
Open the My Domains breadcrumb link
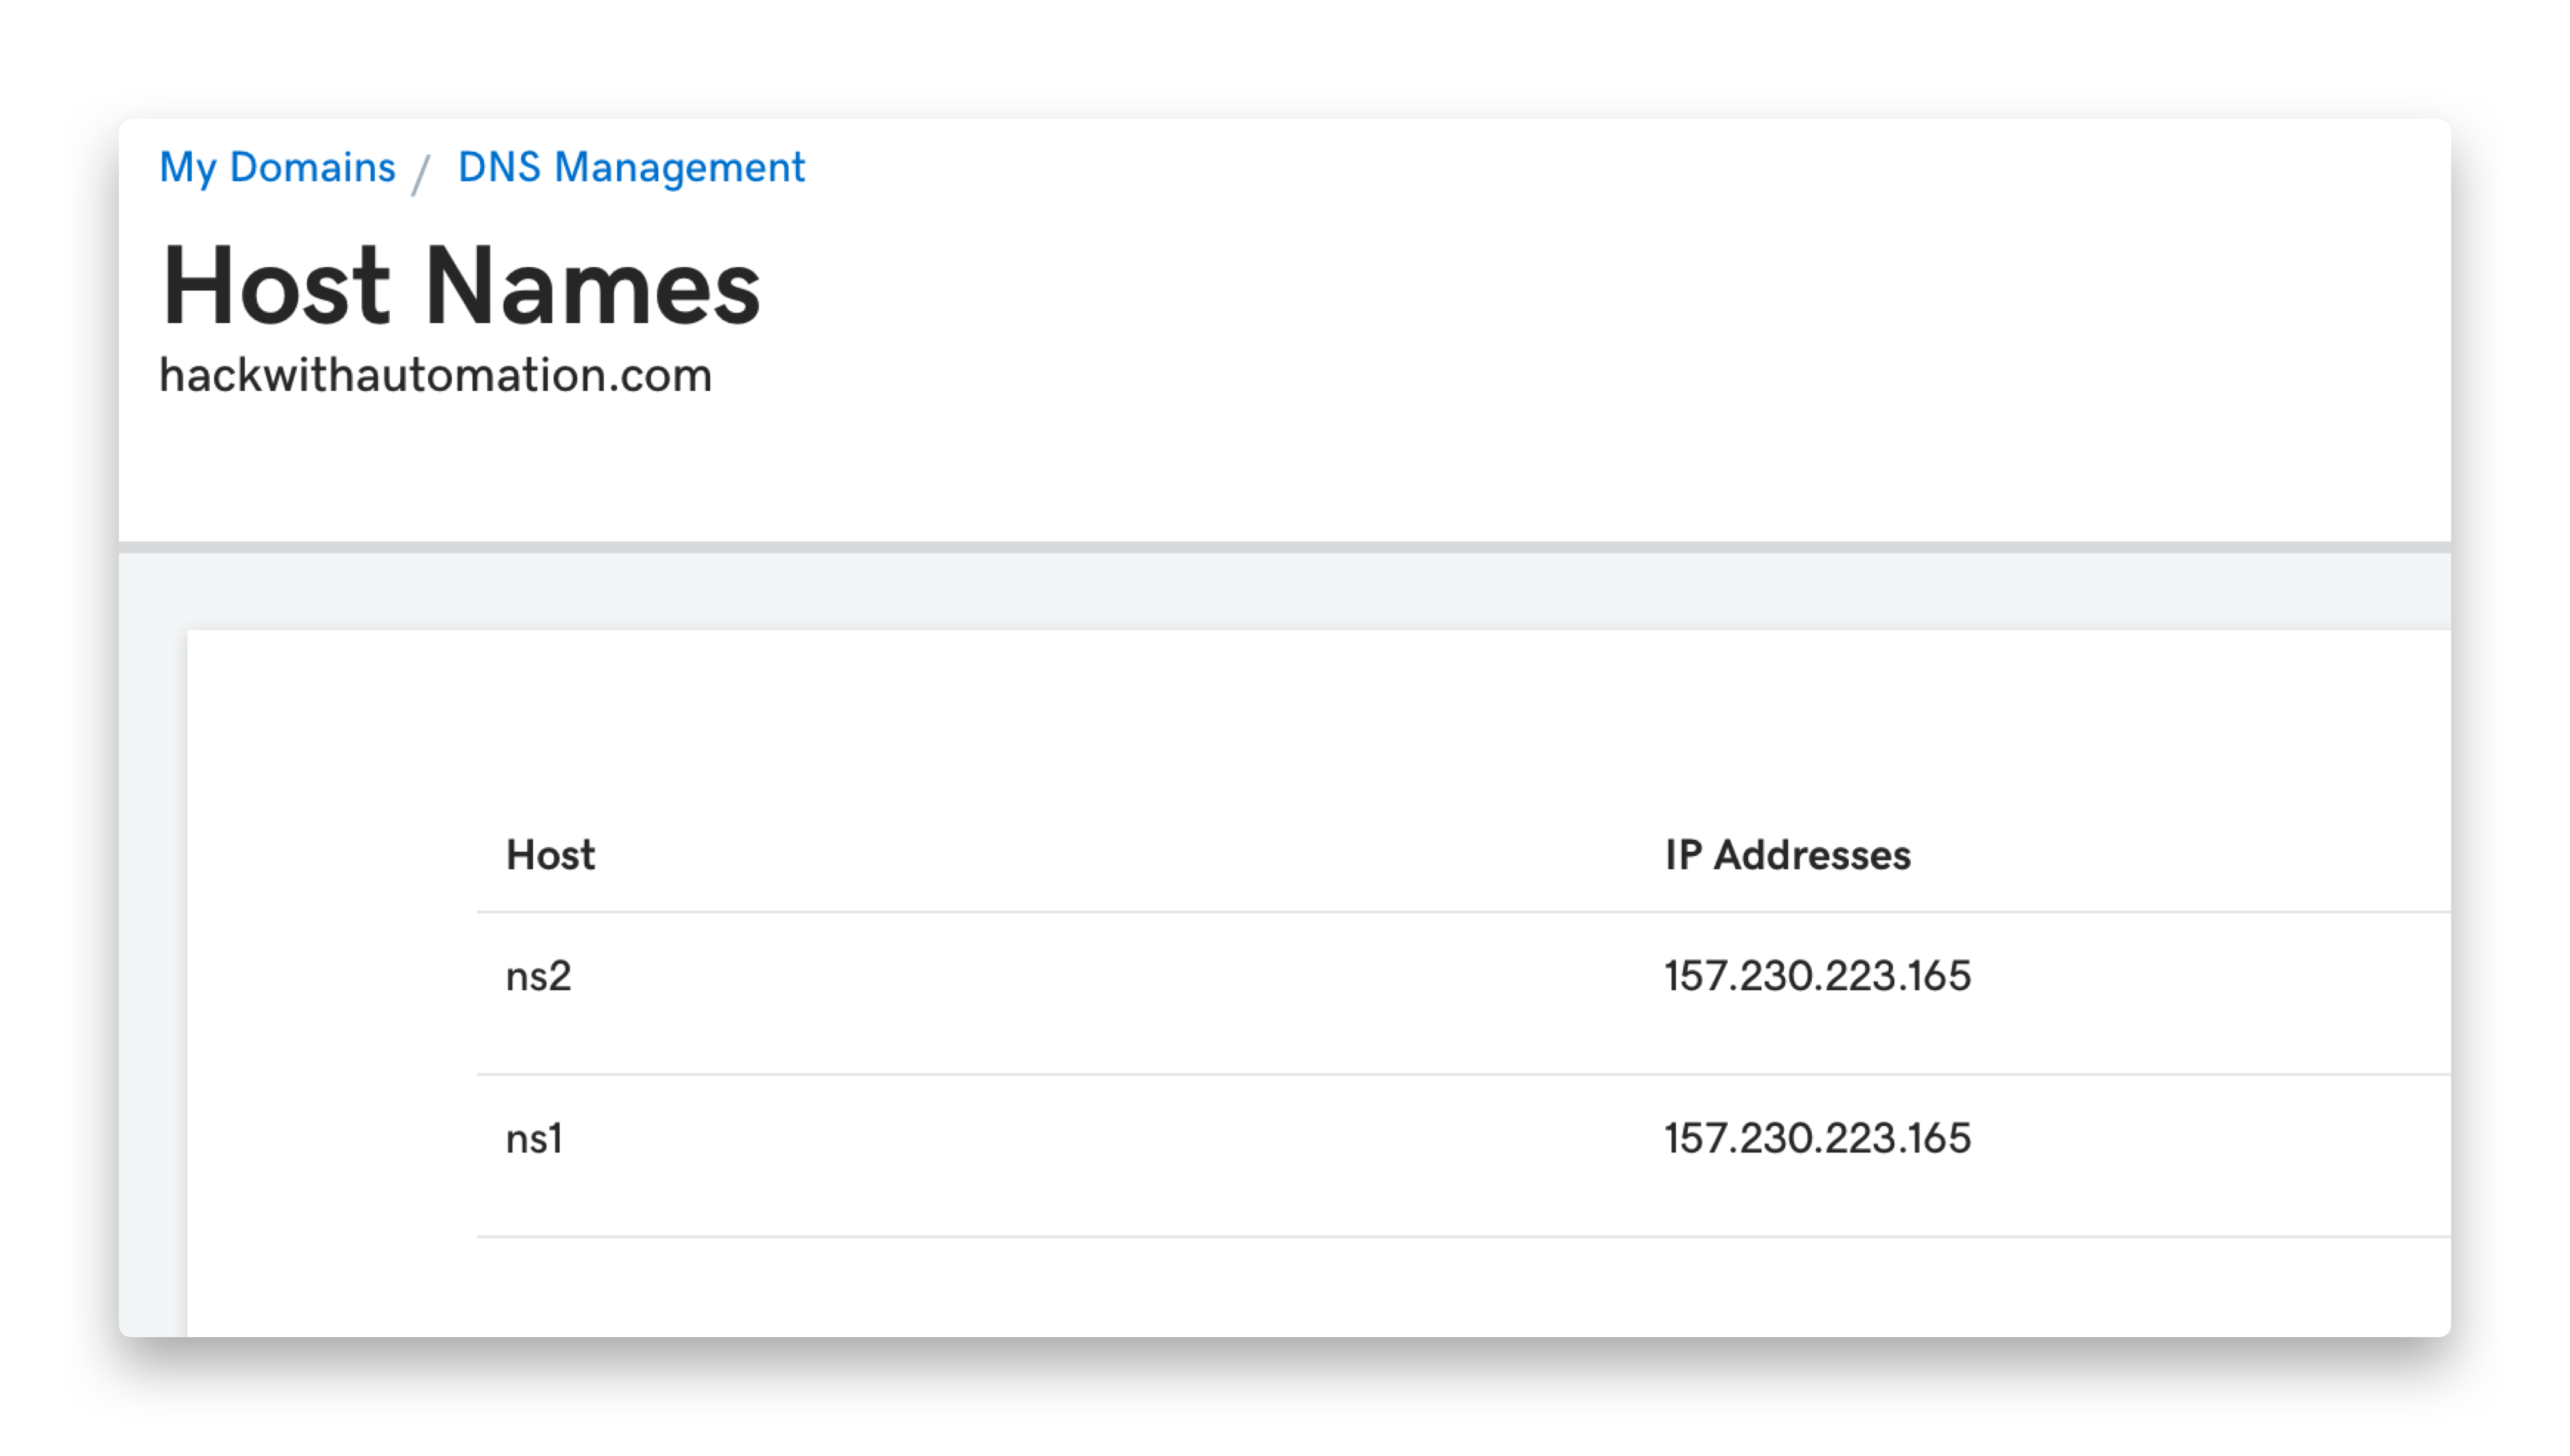pyautogui.click(x=277, y=167)
